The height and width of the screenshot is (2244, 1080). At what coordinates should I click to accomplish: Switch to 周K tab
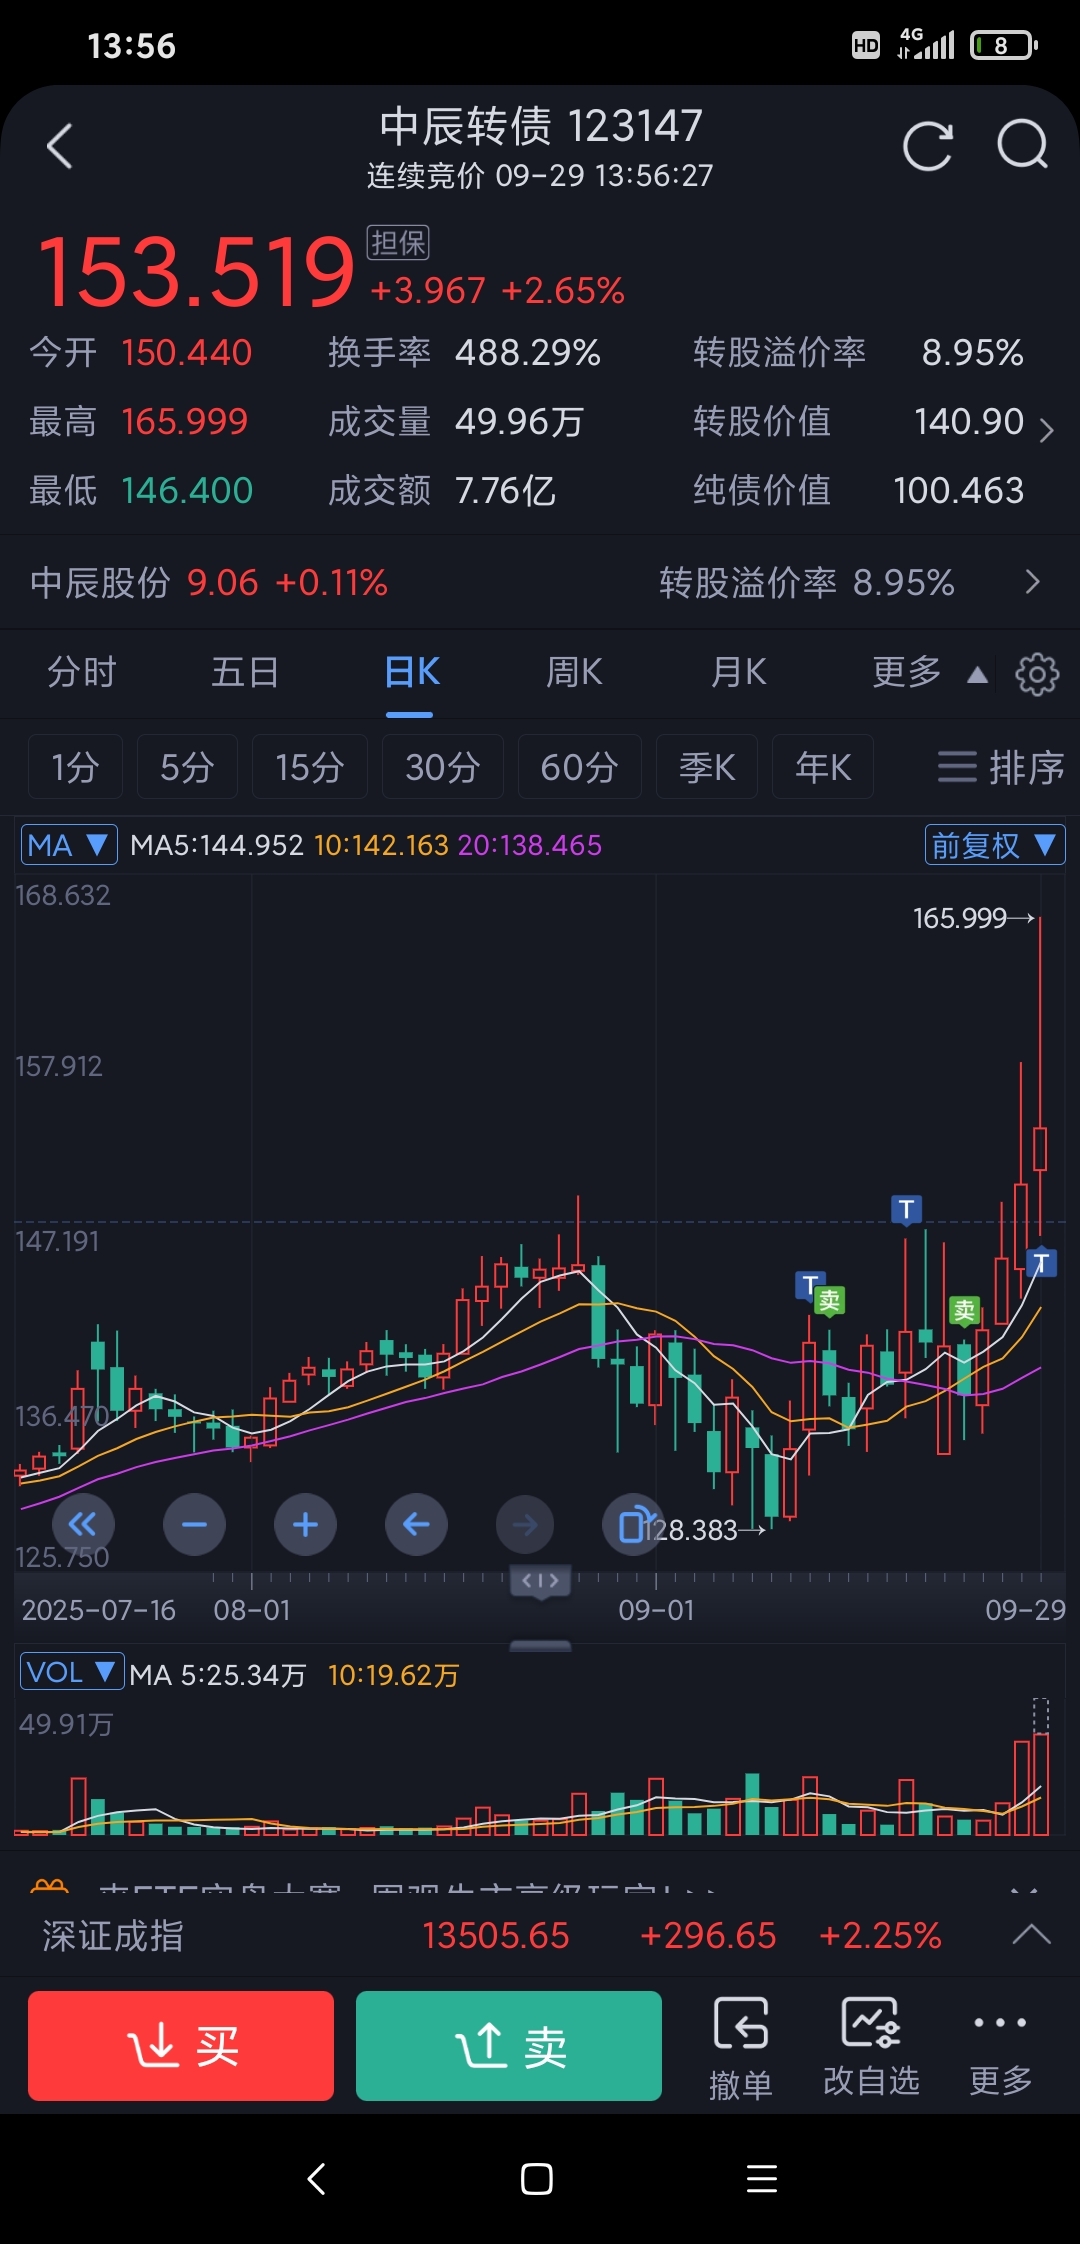(x=574, y=673)
